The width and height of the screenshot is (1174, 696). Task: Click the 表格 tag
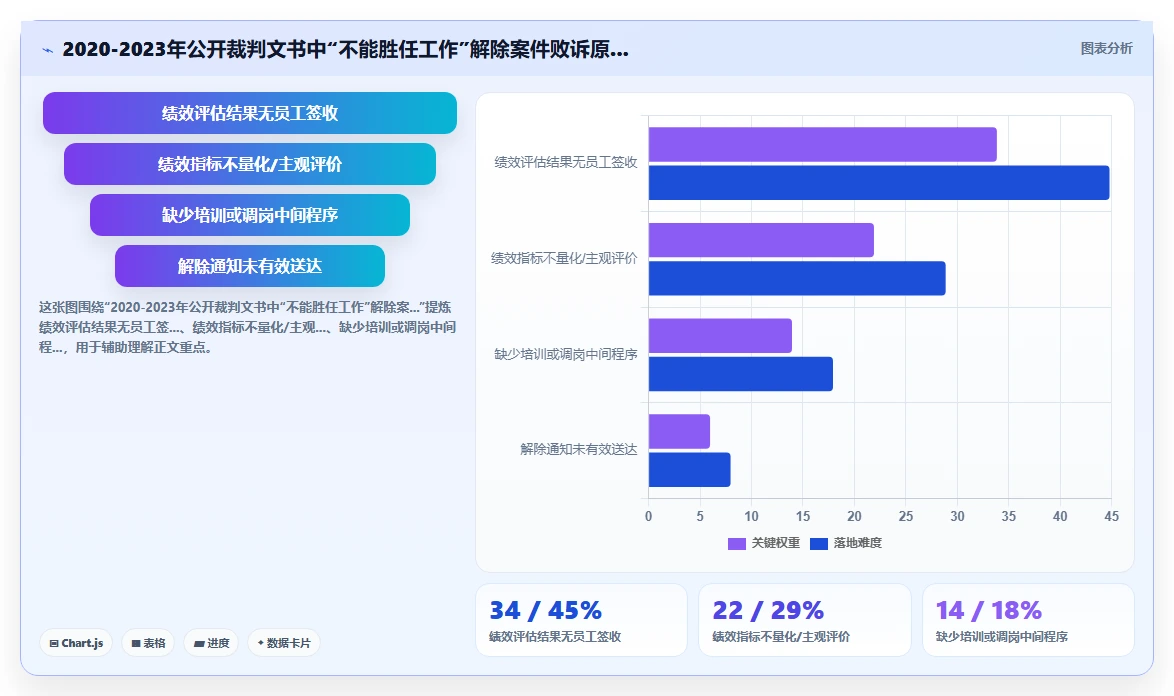click(147, 643)
